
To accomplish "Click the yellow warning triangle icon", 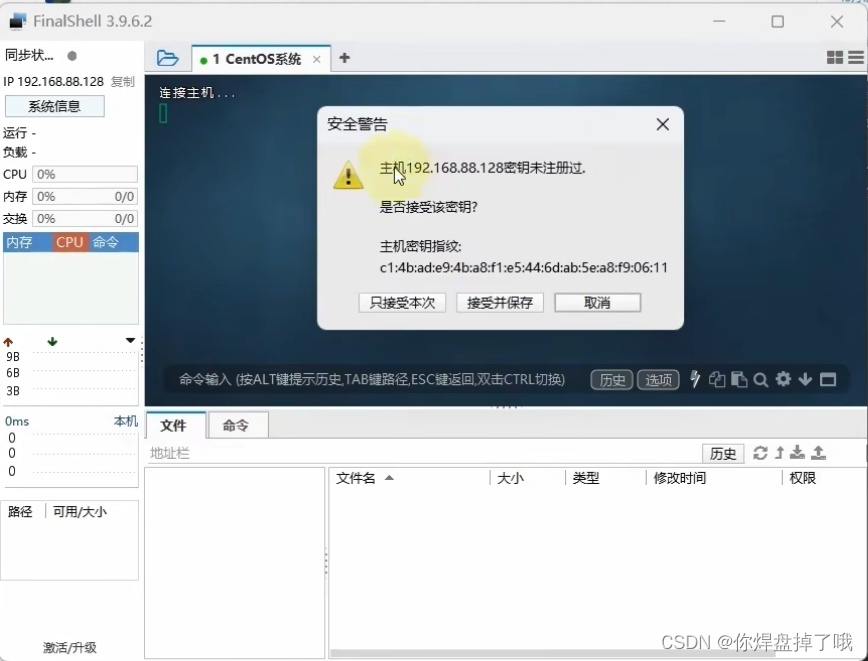I will (348, 175).
